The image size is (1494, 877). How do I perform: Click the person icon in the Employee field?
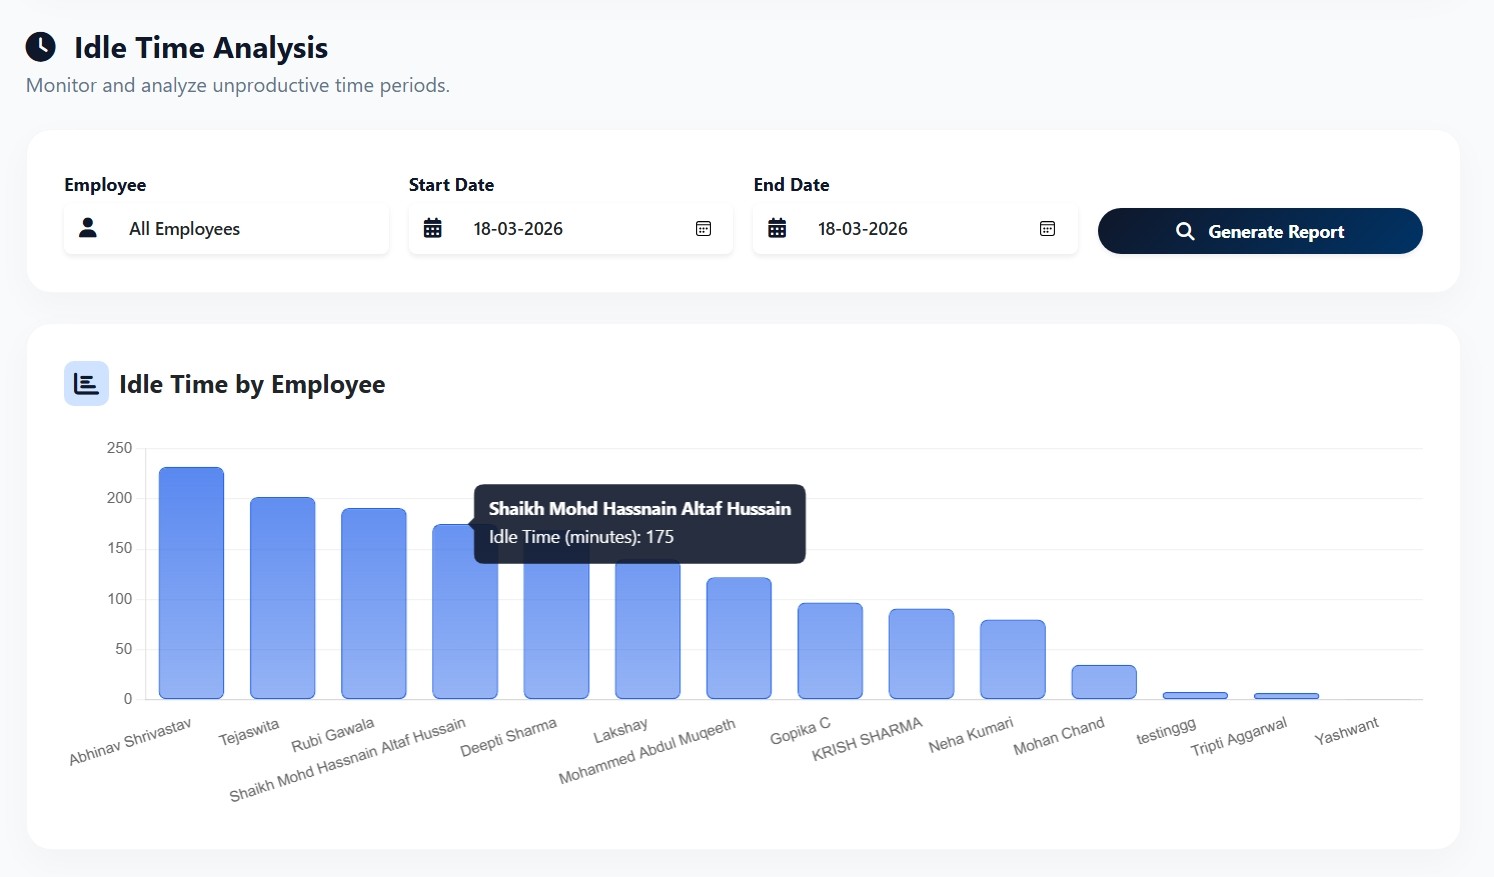tap(88, 228)
